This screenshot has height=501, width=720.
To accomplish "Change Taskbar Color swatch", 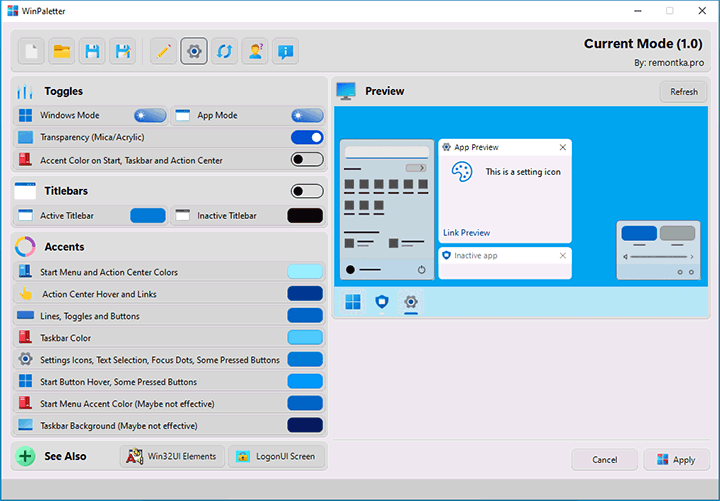I will pyautogui.click(x=305, y=338).
